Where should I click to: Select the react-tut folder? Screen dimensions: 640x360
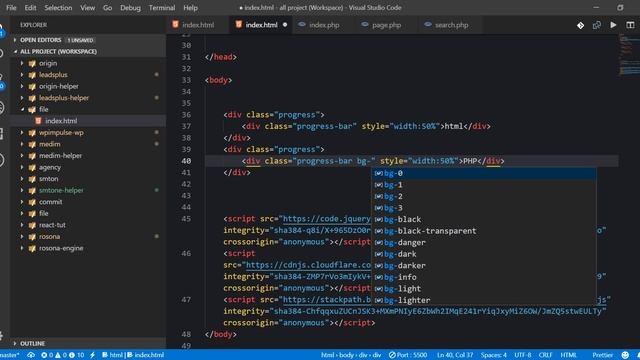[x=88, y=225]
